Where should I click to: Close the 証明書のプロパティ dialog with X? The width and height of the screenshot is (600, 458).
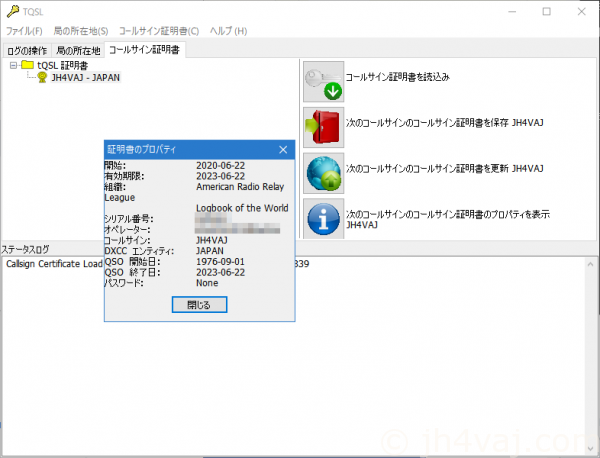282,149
